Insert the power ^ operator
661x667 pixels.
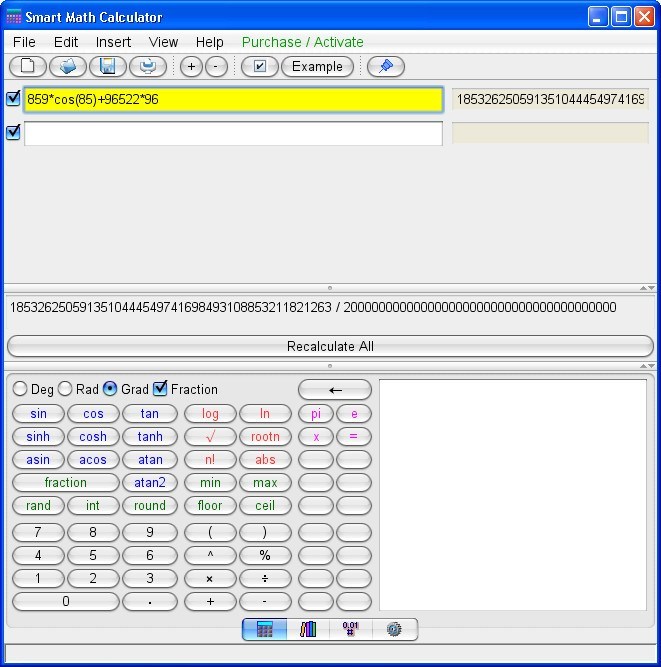click(210, 556)
